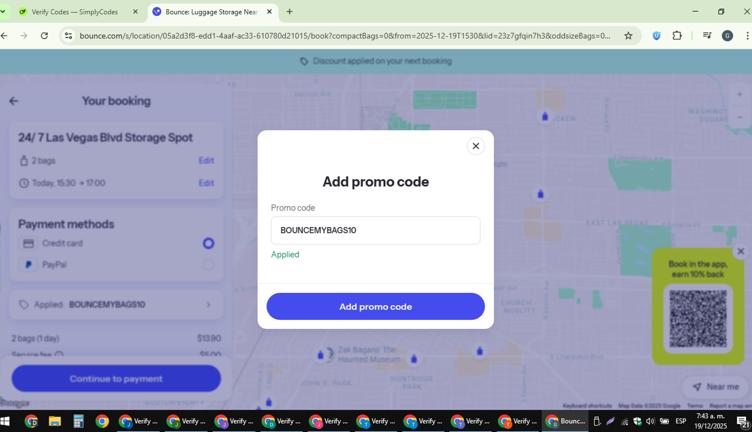This screenshot has height=432, width=752.
Task: Open File Explorer from taskbar
Action: pos(55,421)
